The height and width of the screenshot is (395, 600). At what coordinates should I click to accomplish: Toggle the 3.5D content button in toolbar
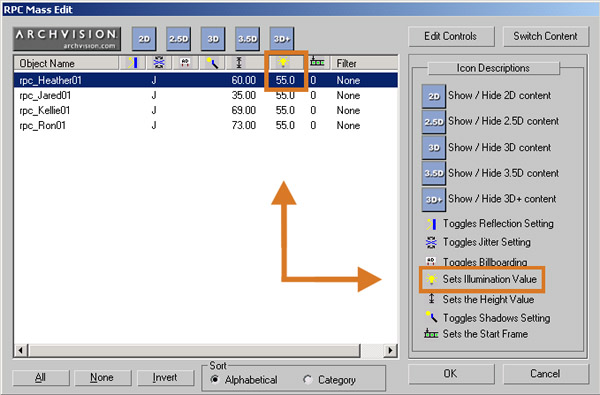pos(248,39)
